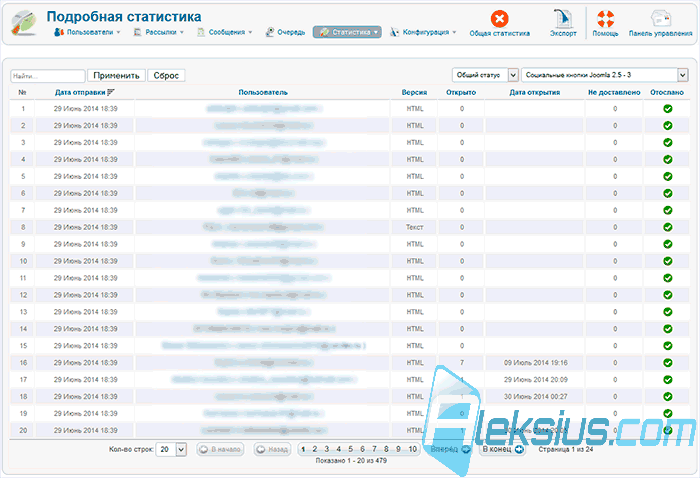Image resolution: width=700 pixels, height=478 pixels.
Task: Open the Статистика menu
Action: click(x=347, y=32)
